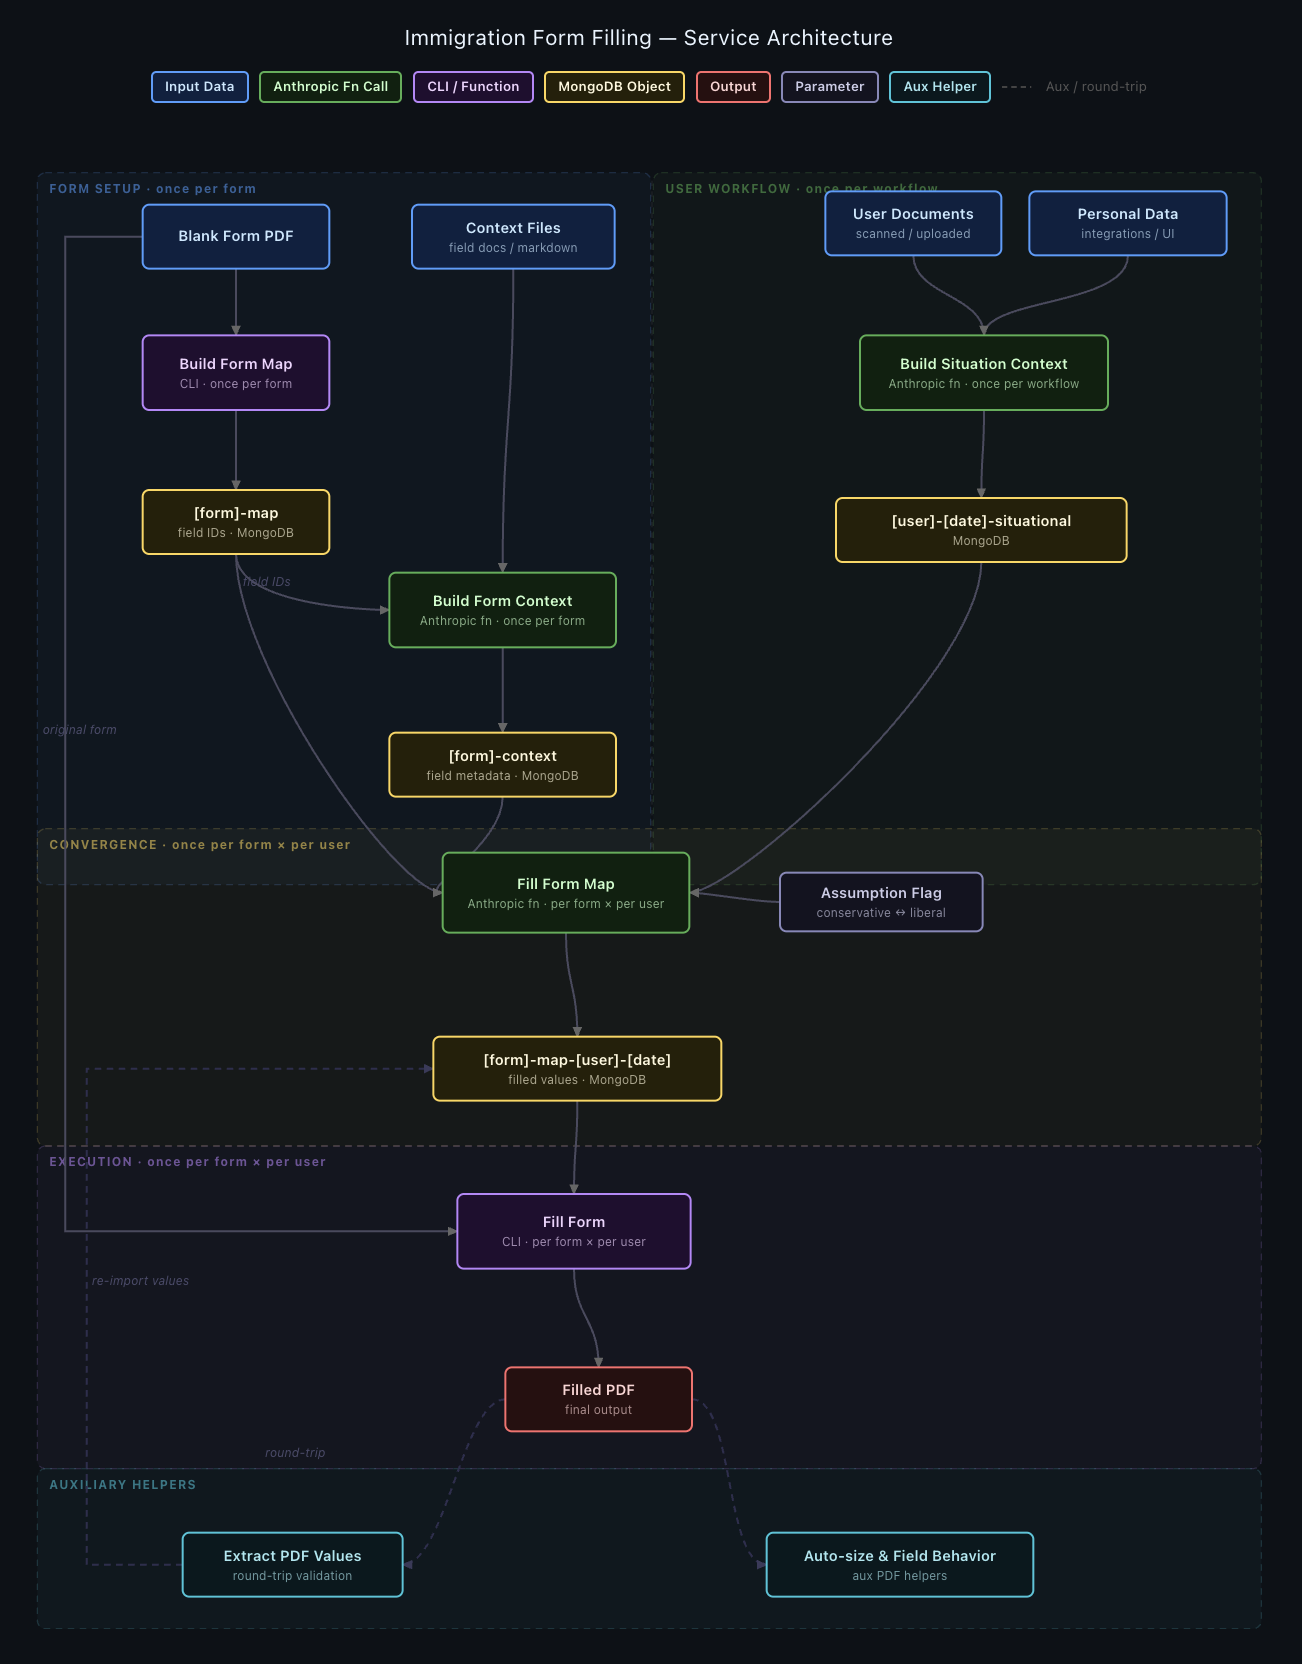Screen dimensions: 1302x1664
Task: Click the Build Form Map node
Action: point(236,373)
